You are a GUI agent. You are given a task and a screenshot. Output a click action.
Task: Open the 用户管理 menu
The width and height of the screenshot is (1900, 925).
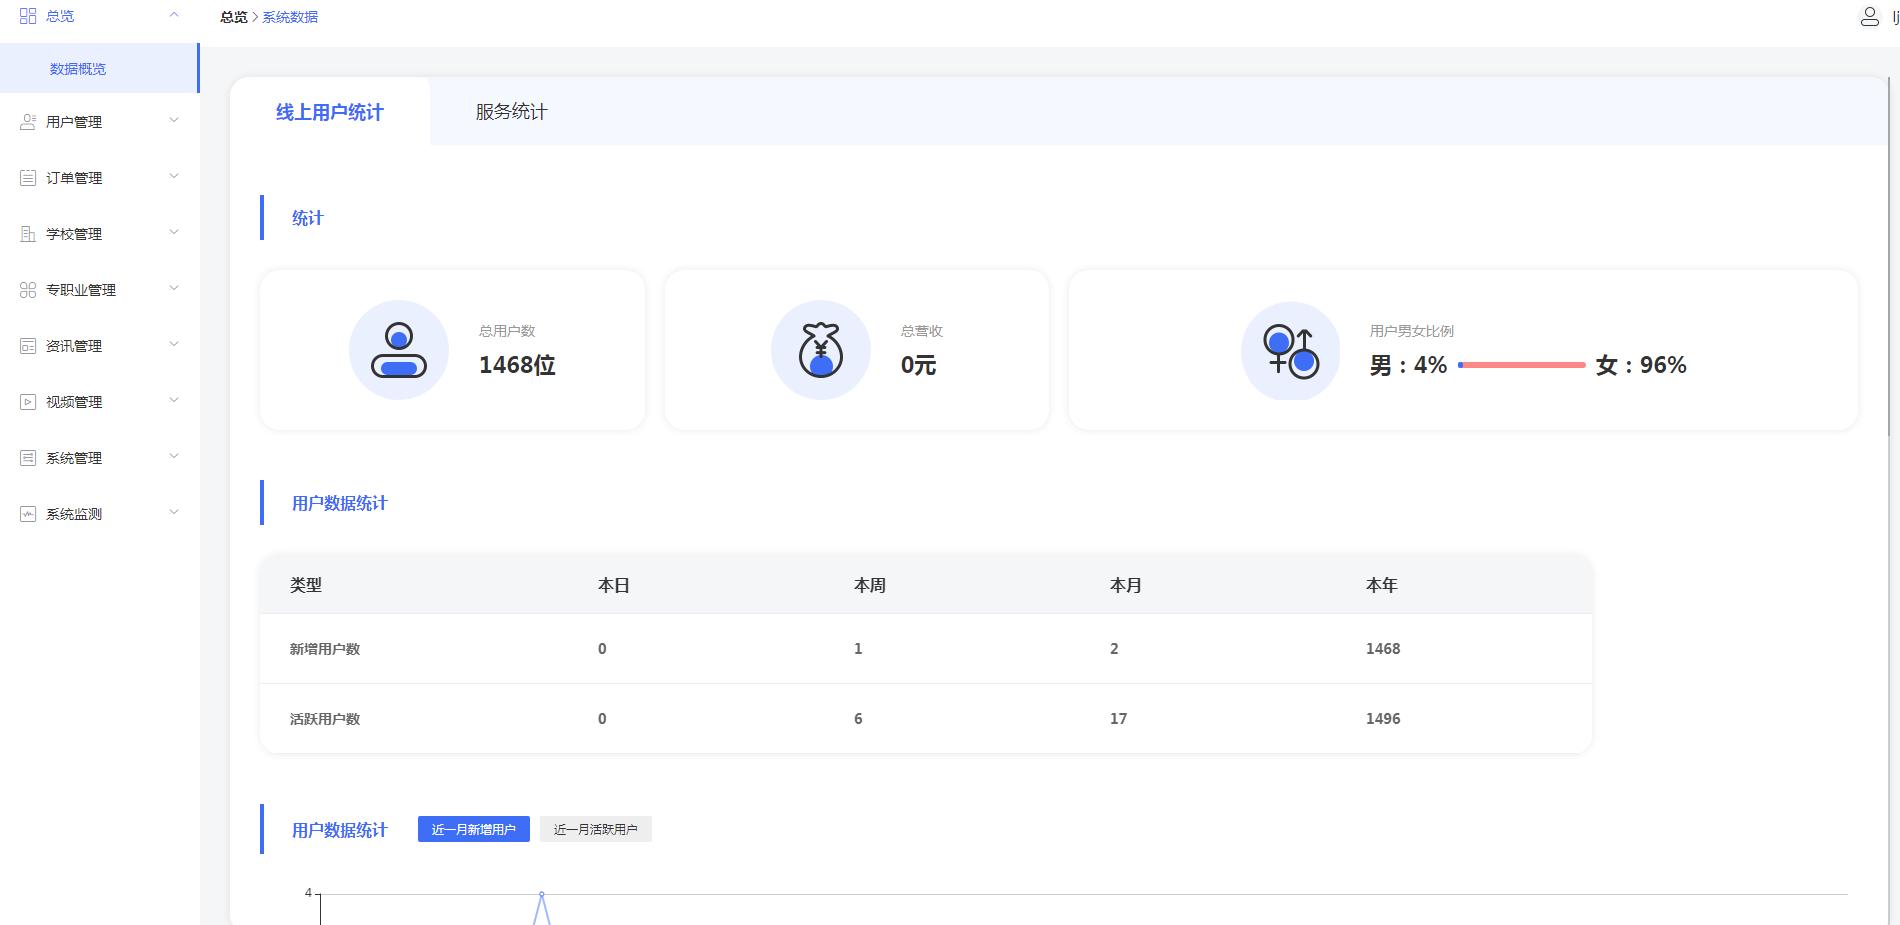[x=99, y=122]
